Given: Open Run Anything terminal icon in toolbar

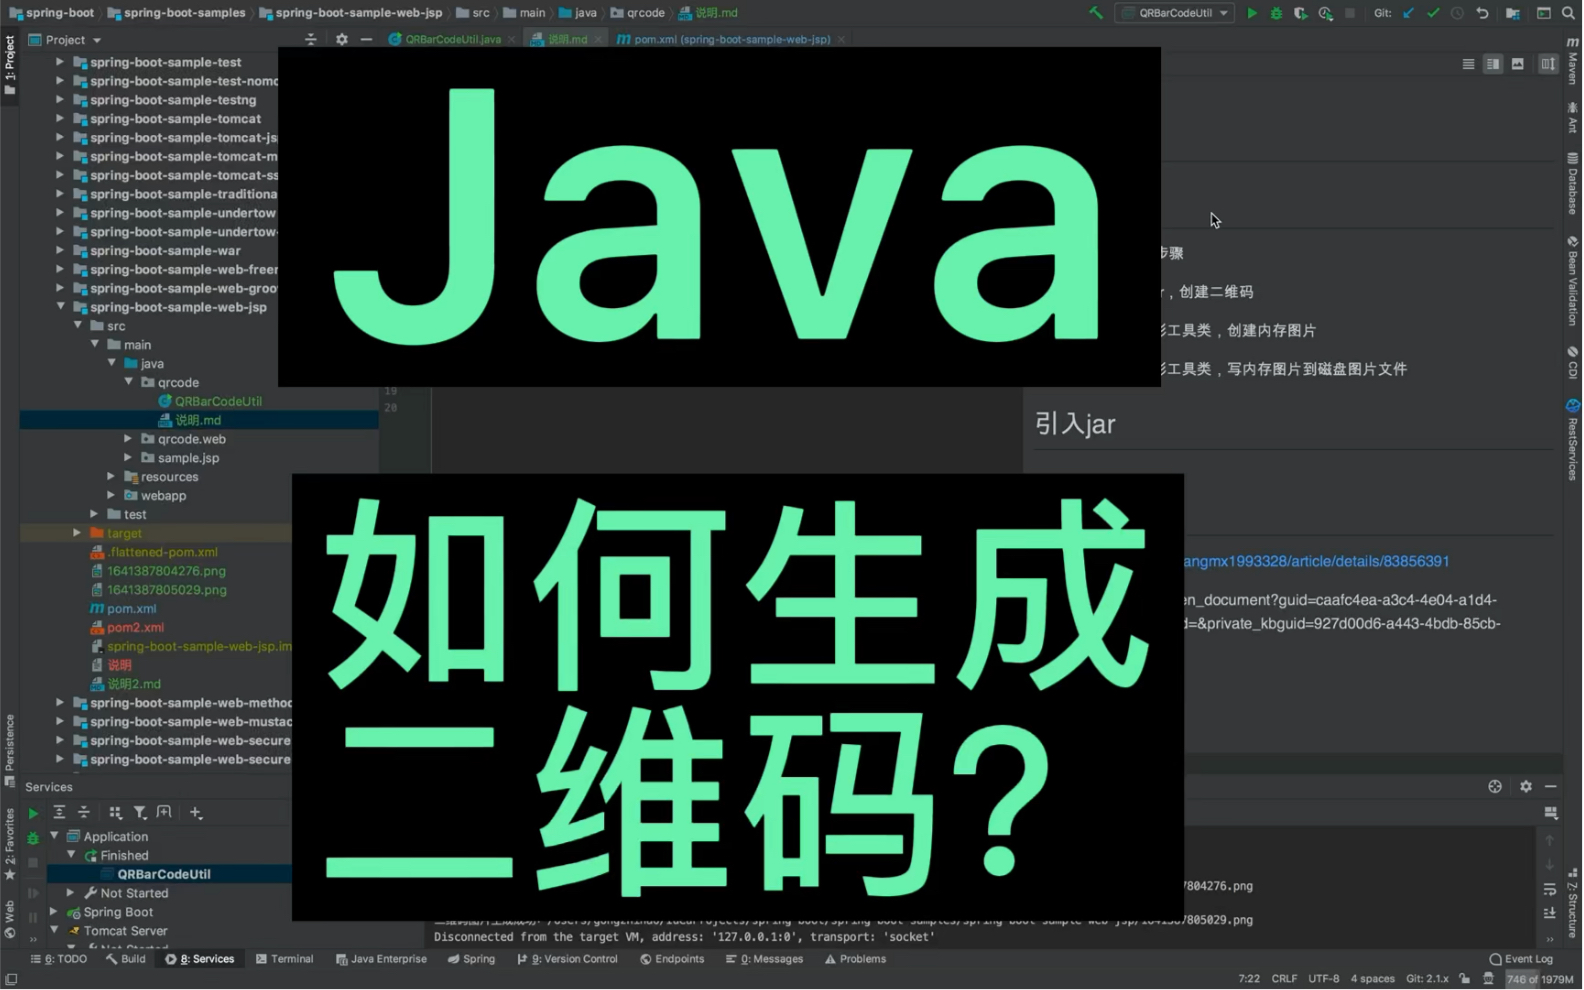Looking at the screenshot, I should [x=1544, y=13].
